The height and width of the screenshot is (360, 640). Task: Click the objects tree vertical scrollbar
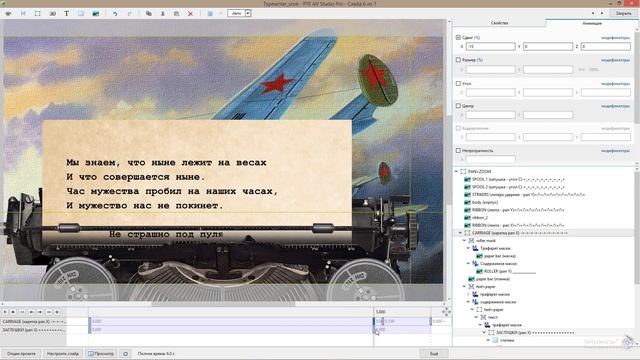point(637,229)
